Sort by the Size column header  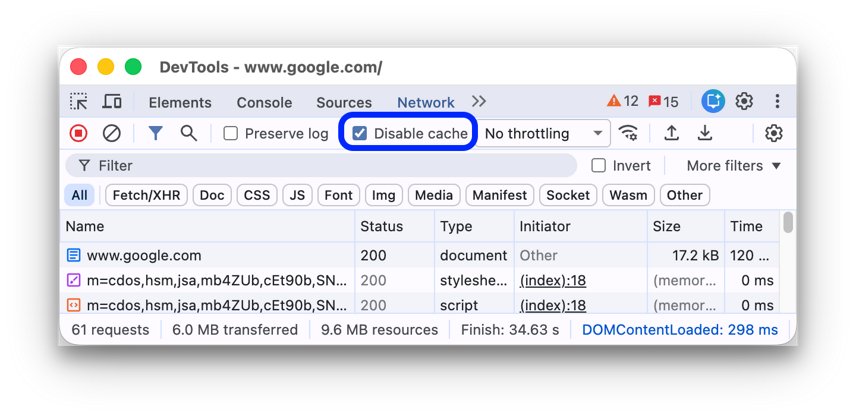click(x=686, y=227)
